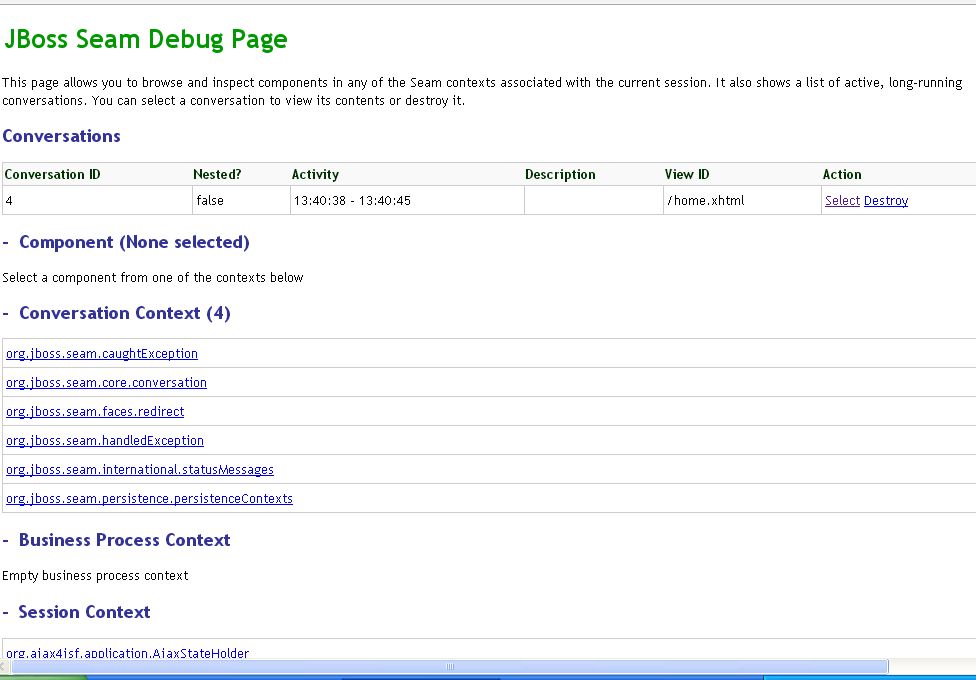
Task: Click the activity time 13:40:38 - 13:40:45
Action: (x=352, y=201)
